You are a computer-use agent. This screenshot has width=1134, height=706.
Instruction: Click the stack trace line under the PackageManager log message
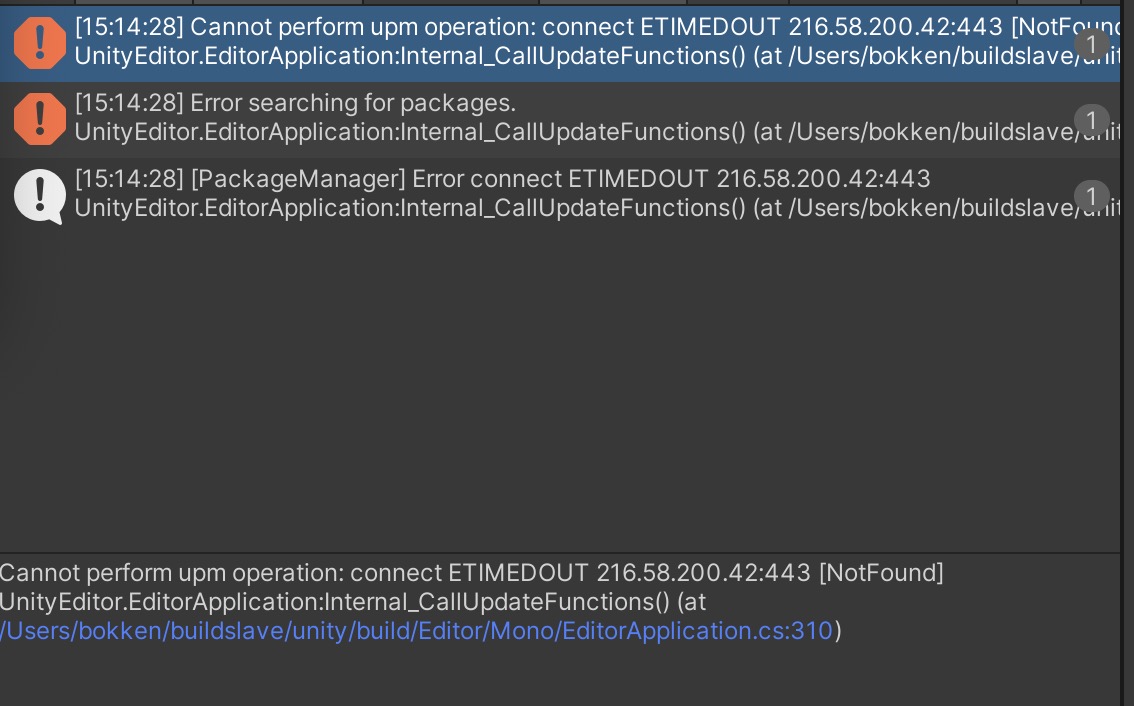click(597, 208)
